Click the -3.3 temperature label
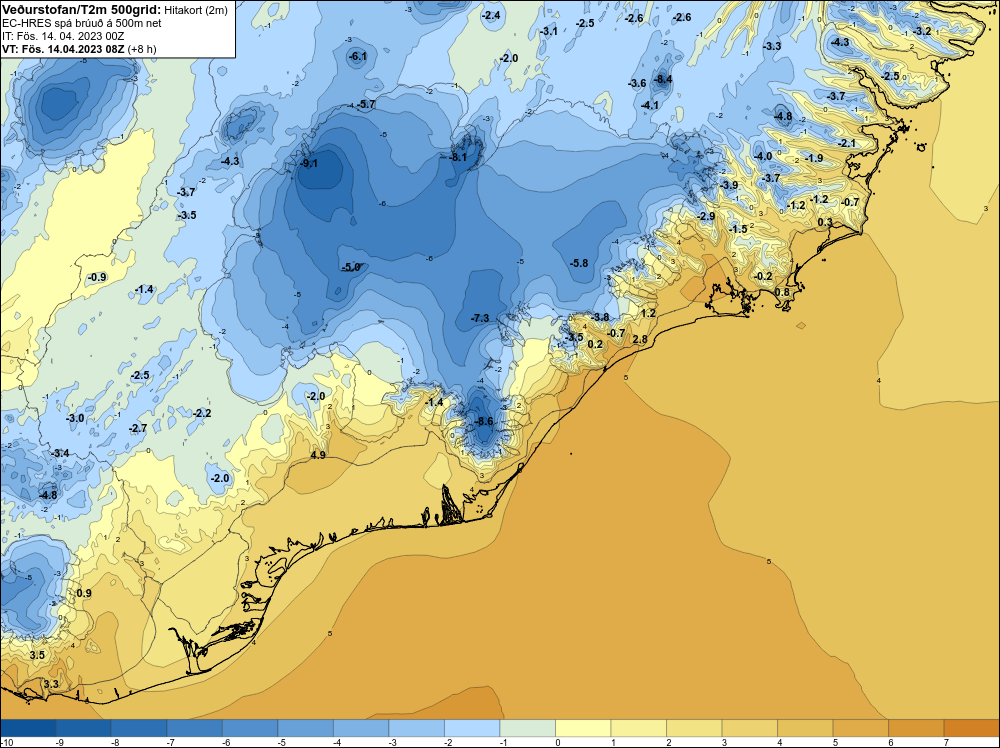 tap(772, 46)
